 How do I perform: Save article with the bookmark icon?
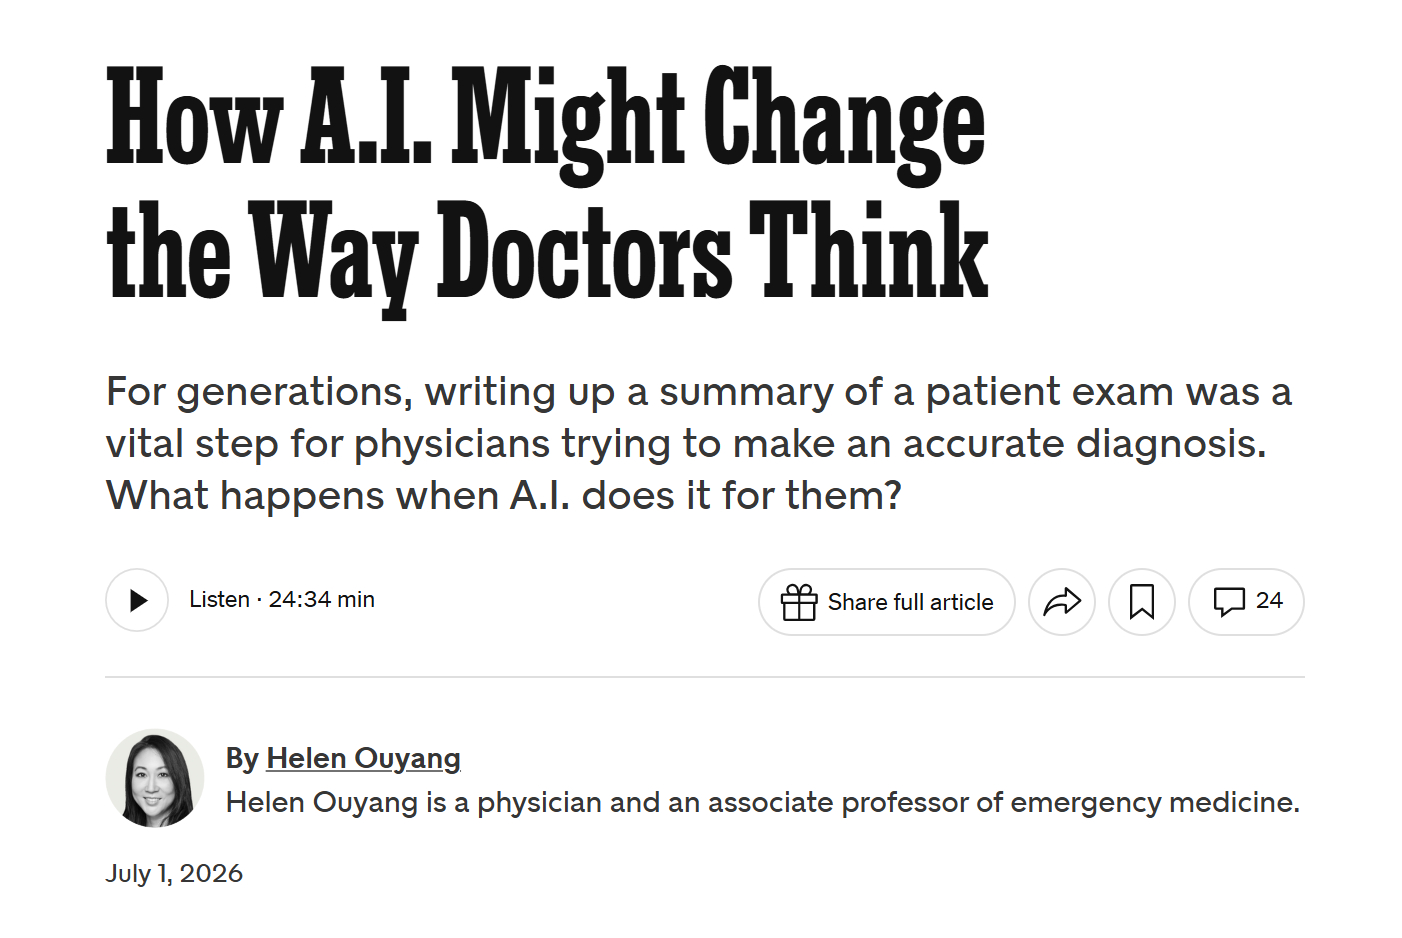(1142, 602)
